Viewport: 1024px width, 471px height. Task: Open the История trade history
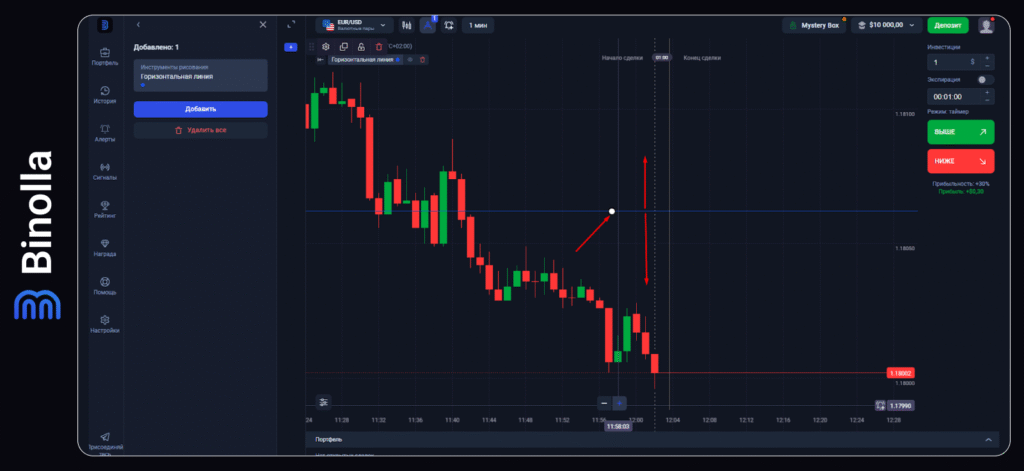tap(105, 94)
